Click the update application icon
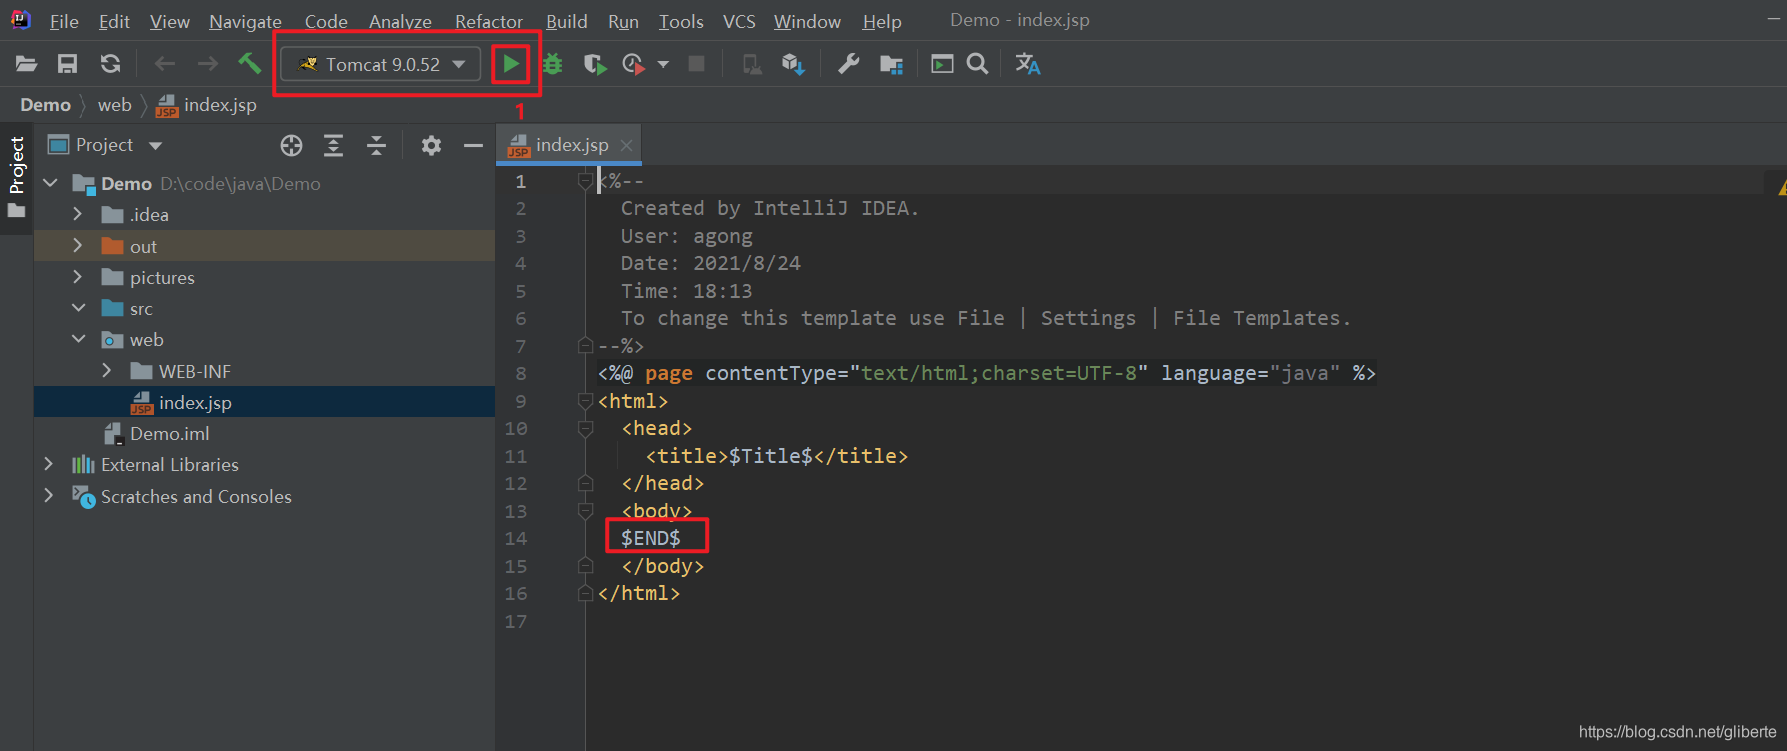Viewport: 1787px width, 751px height. (793, 64)
